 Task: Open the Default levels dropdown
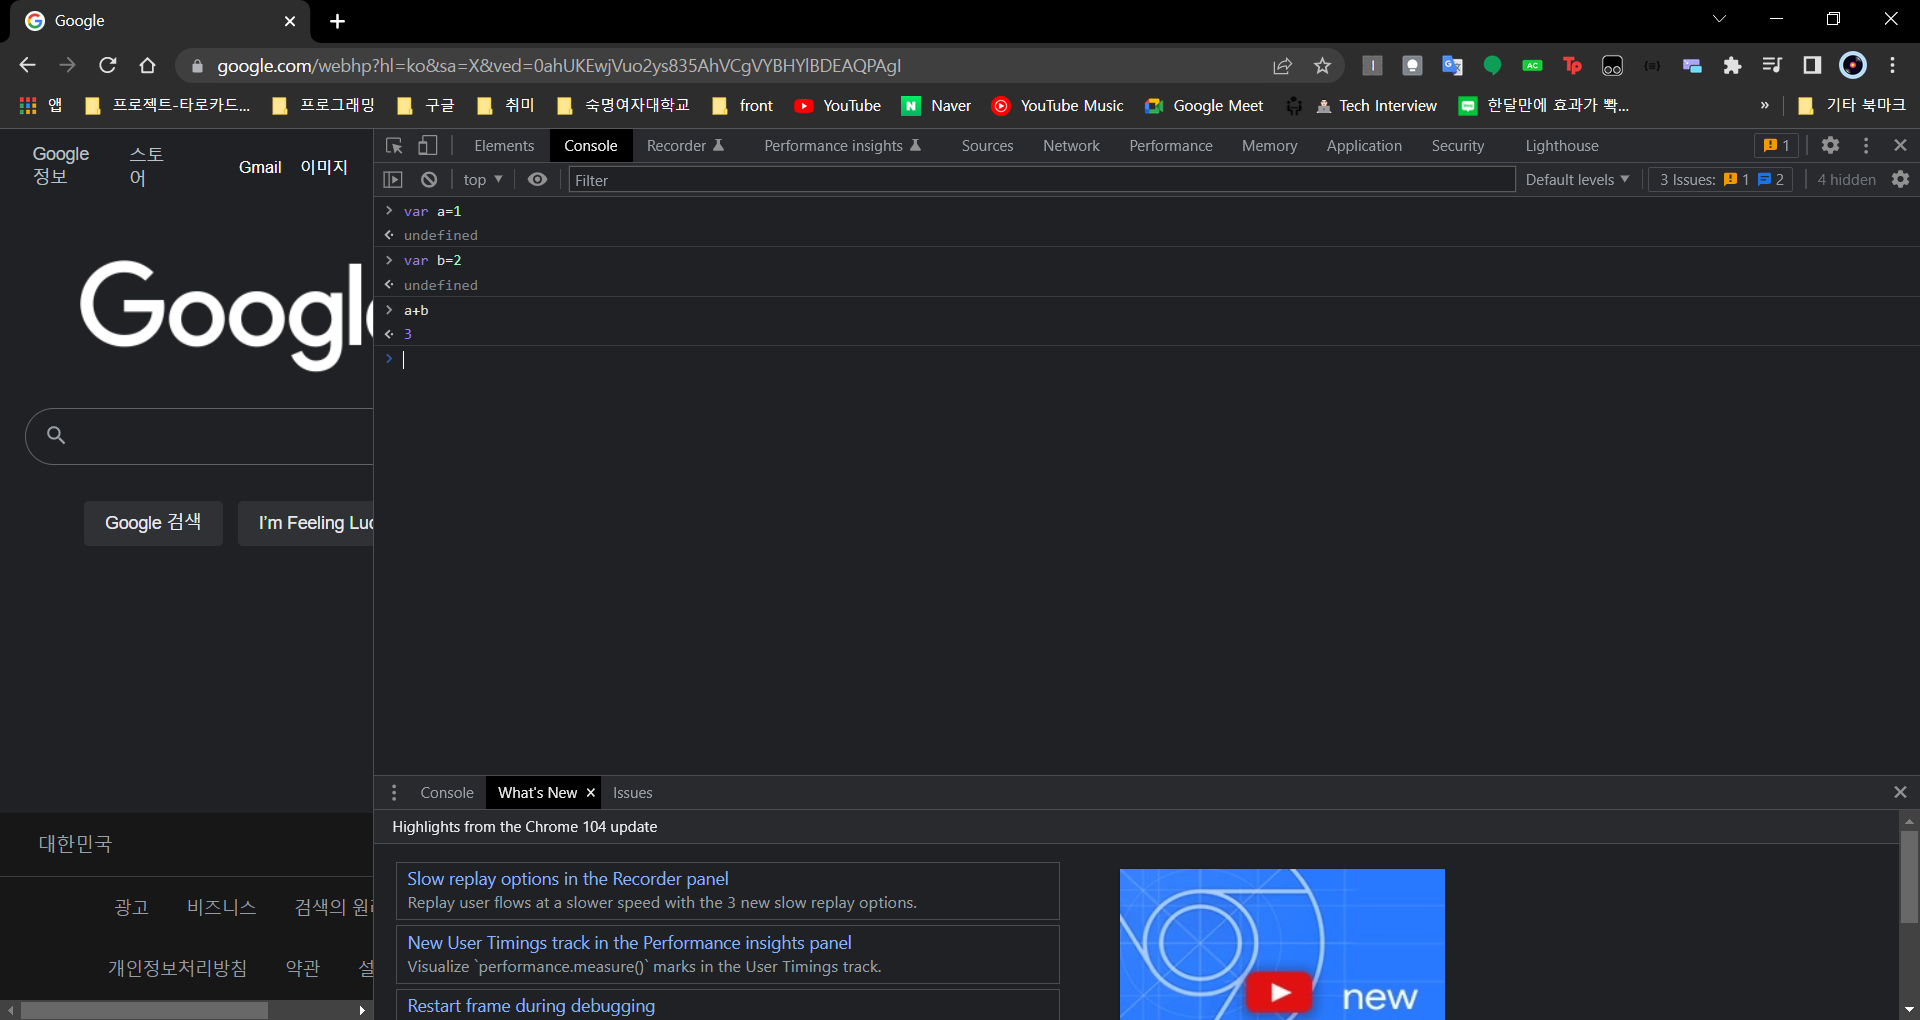click(x=1577, y=180)
